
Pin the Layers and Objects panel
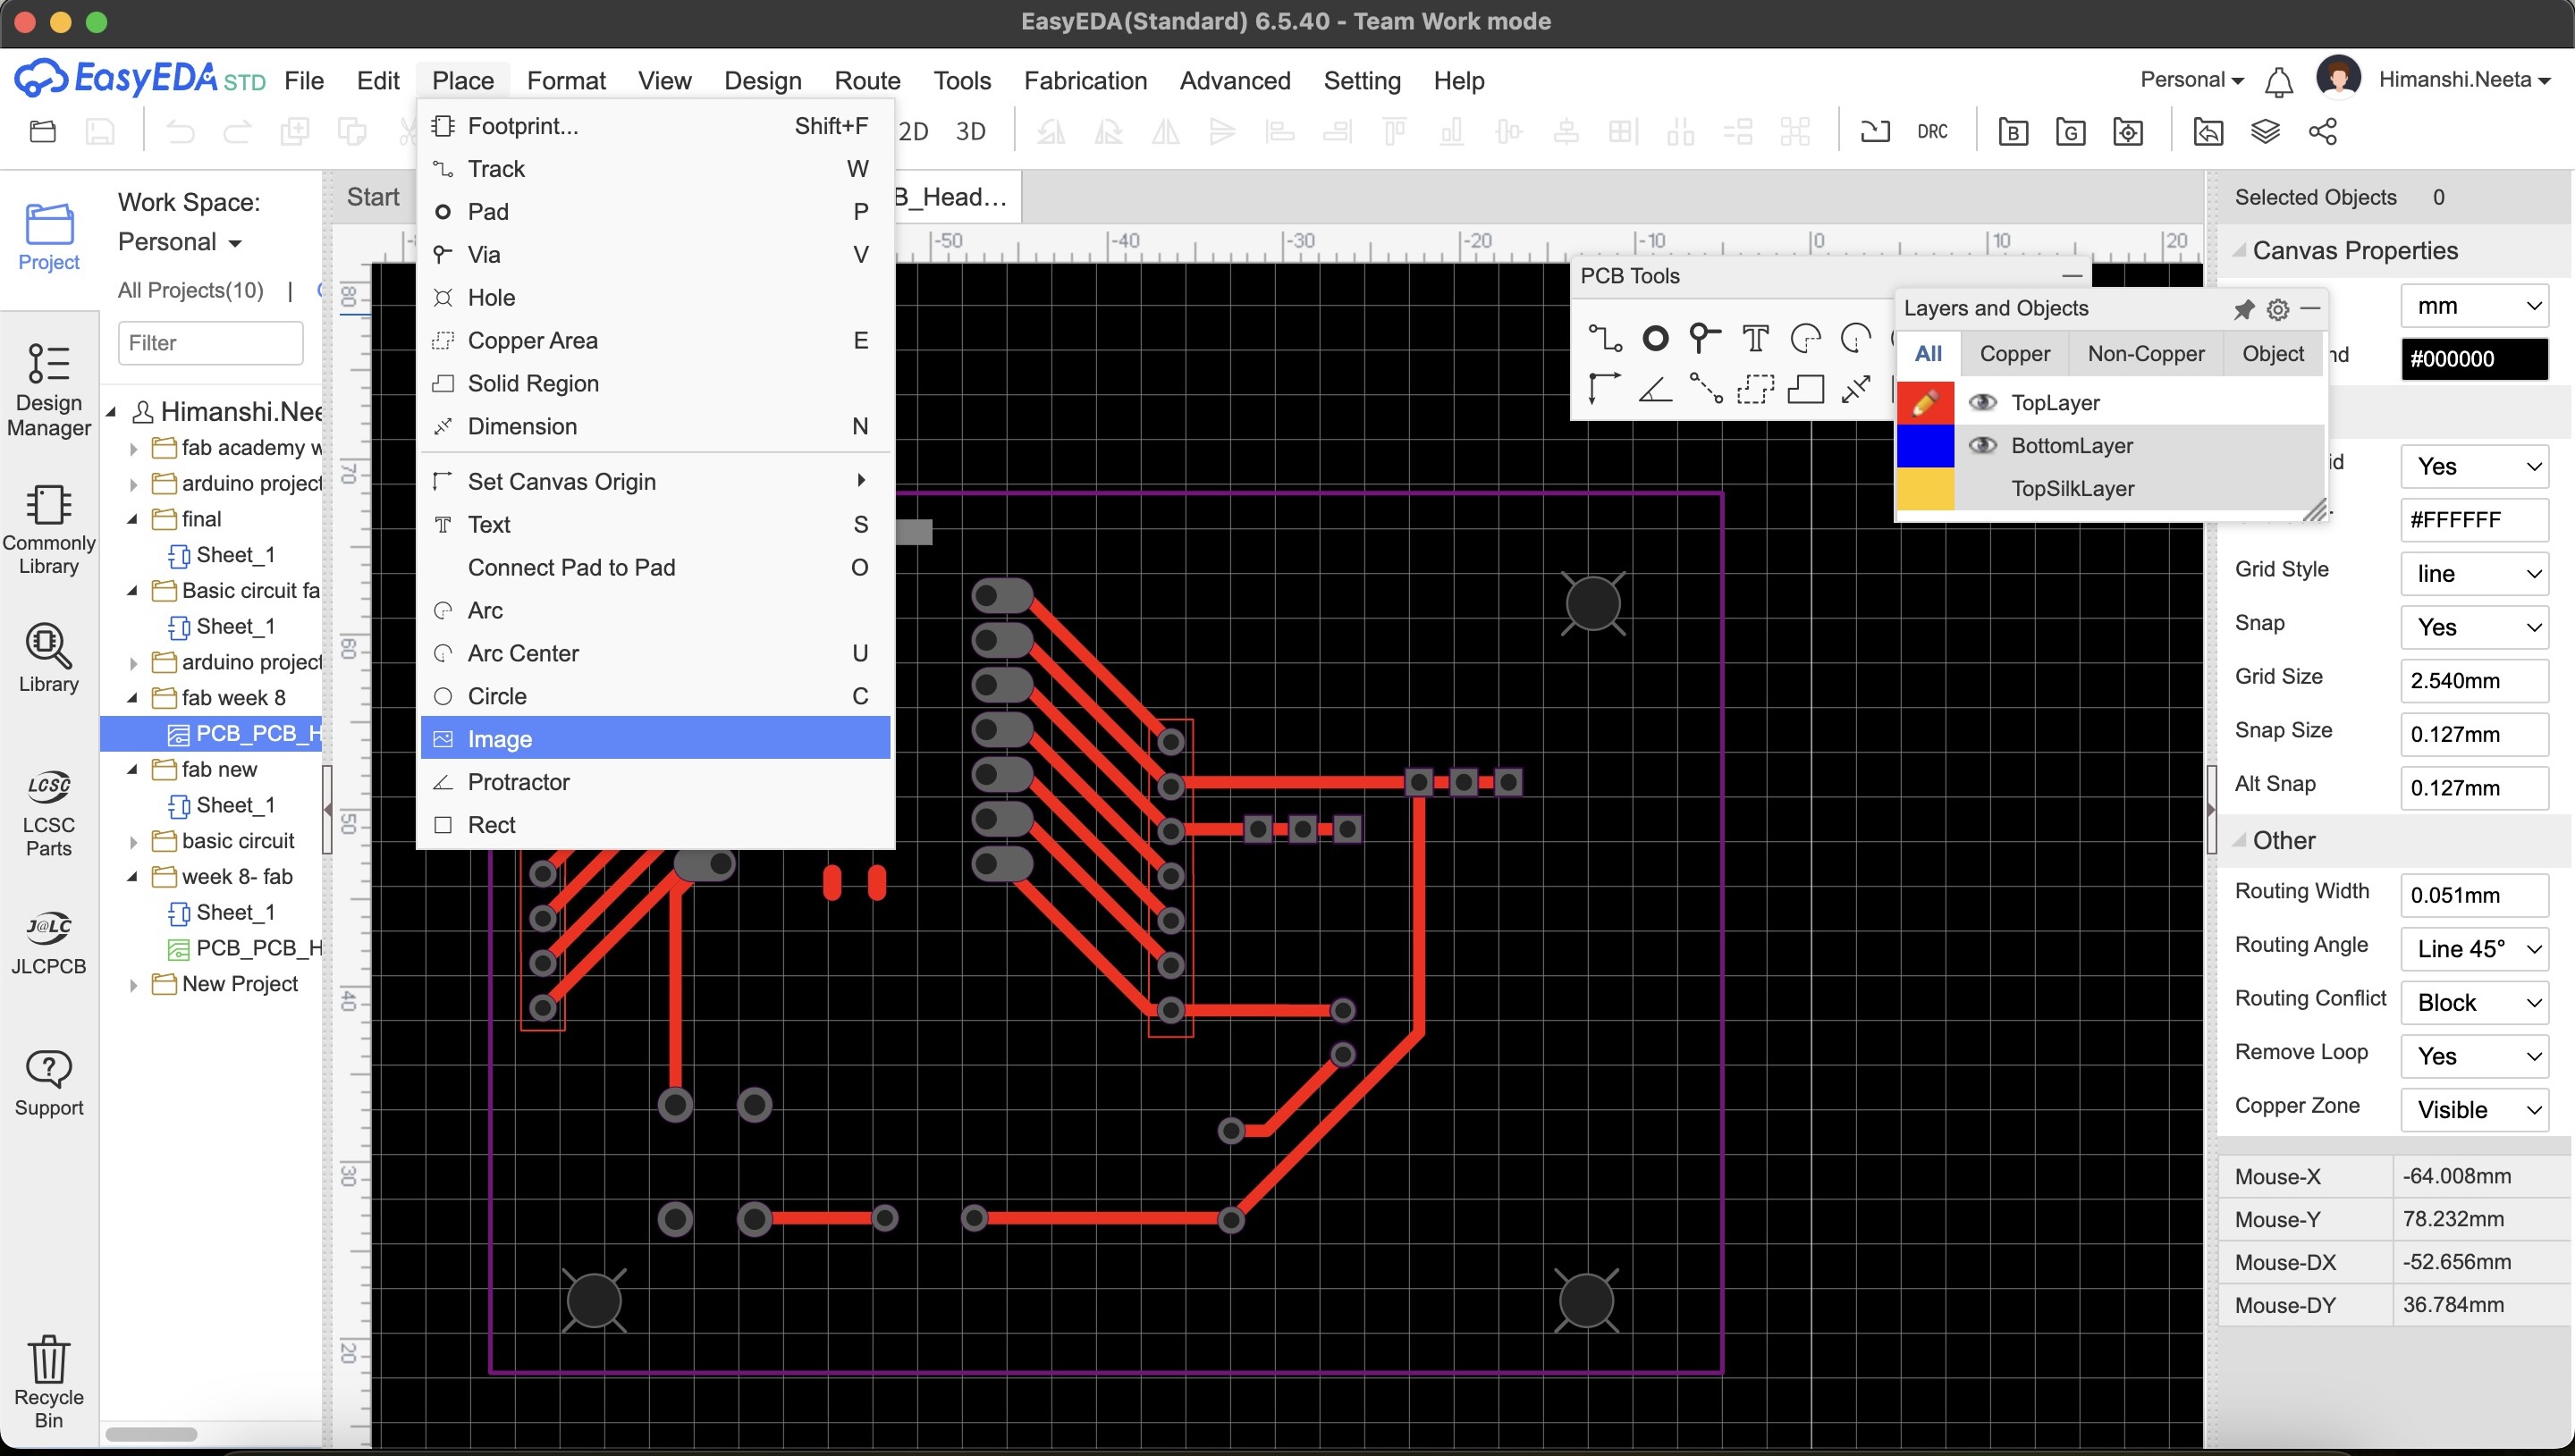[2244, 309]
